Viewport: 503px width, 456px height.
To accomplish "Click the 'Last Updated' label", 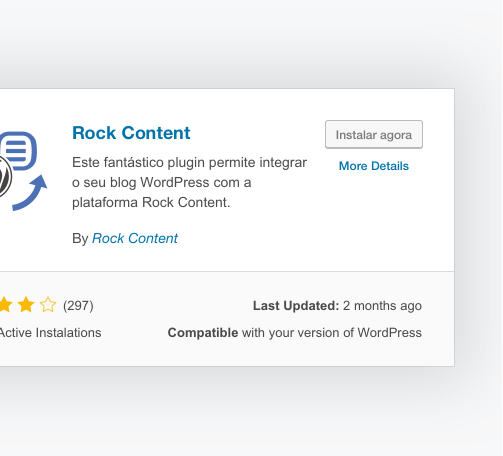I will [296, 306].
